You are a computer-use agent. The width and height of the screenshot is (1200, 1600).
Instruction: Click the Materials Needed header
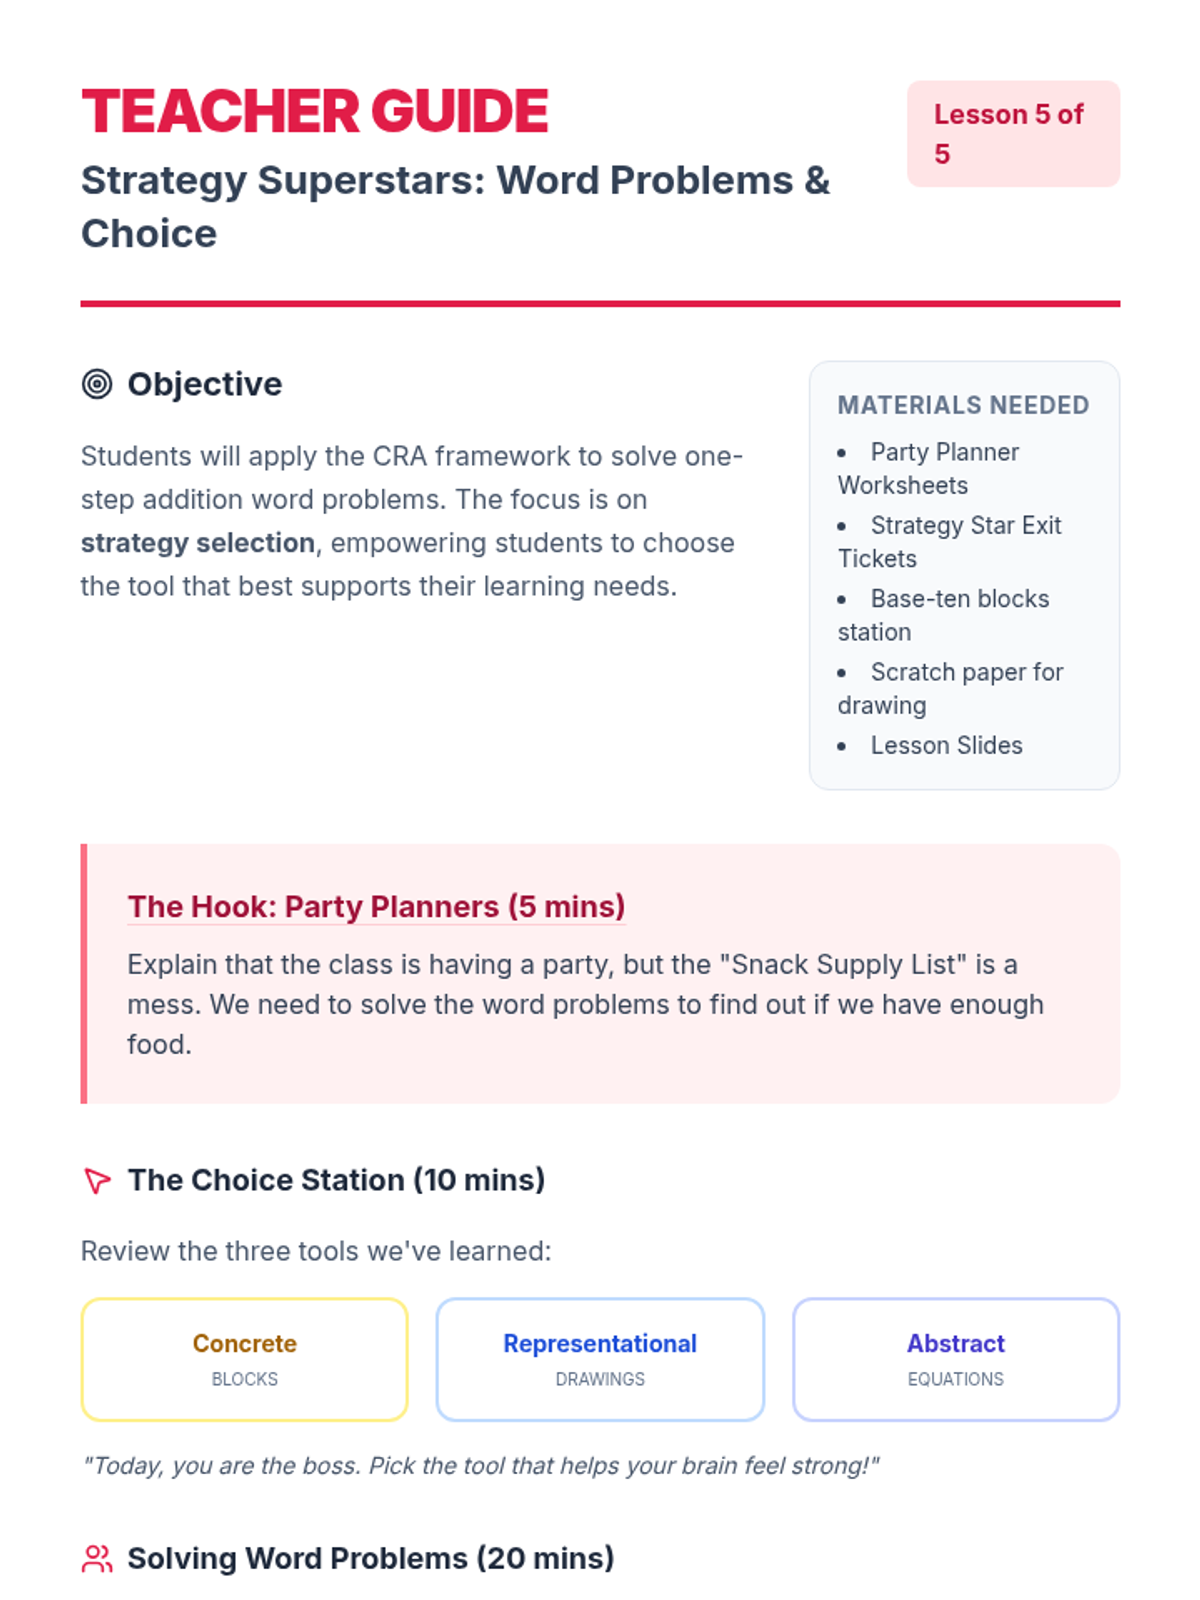[x=963, y=405]
